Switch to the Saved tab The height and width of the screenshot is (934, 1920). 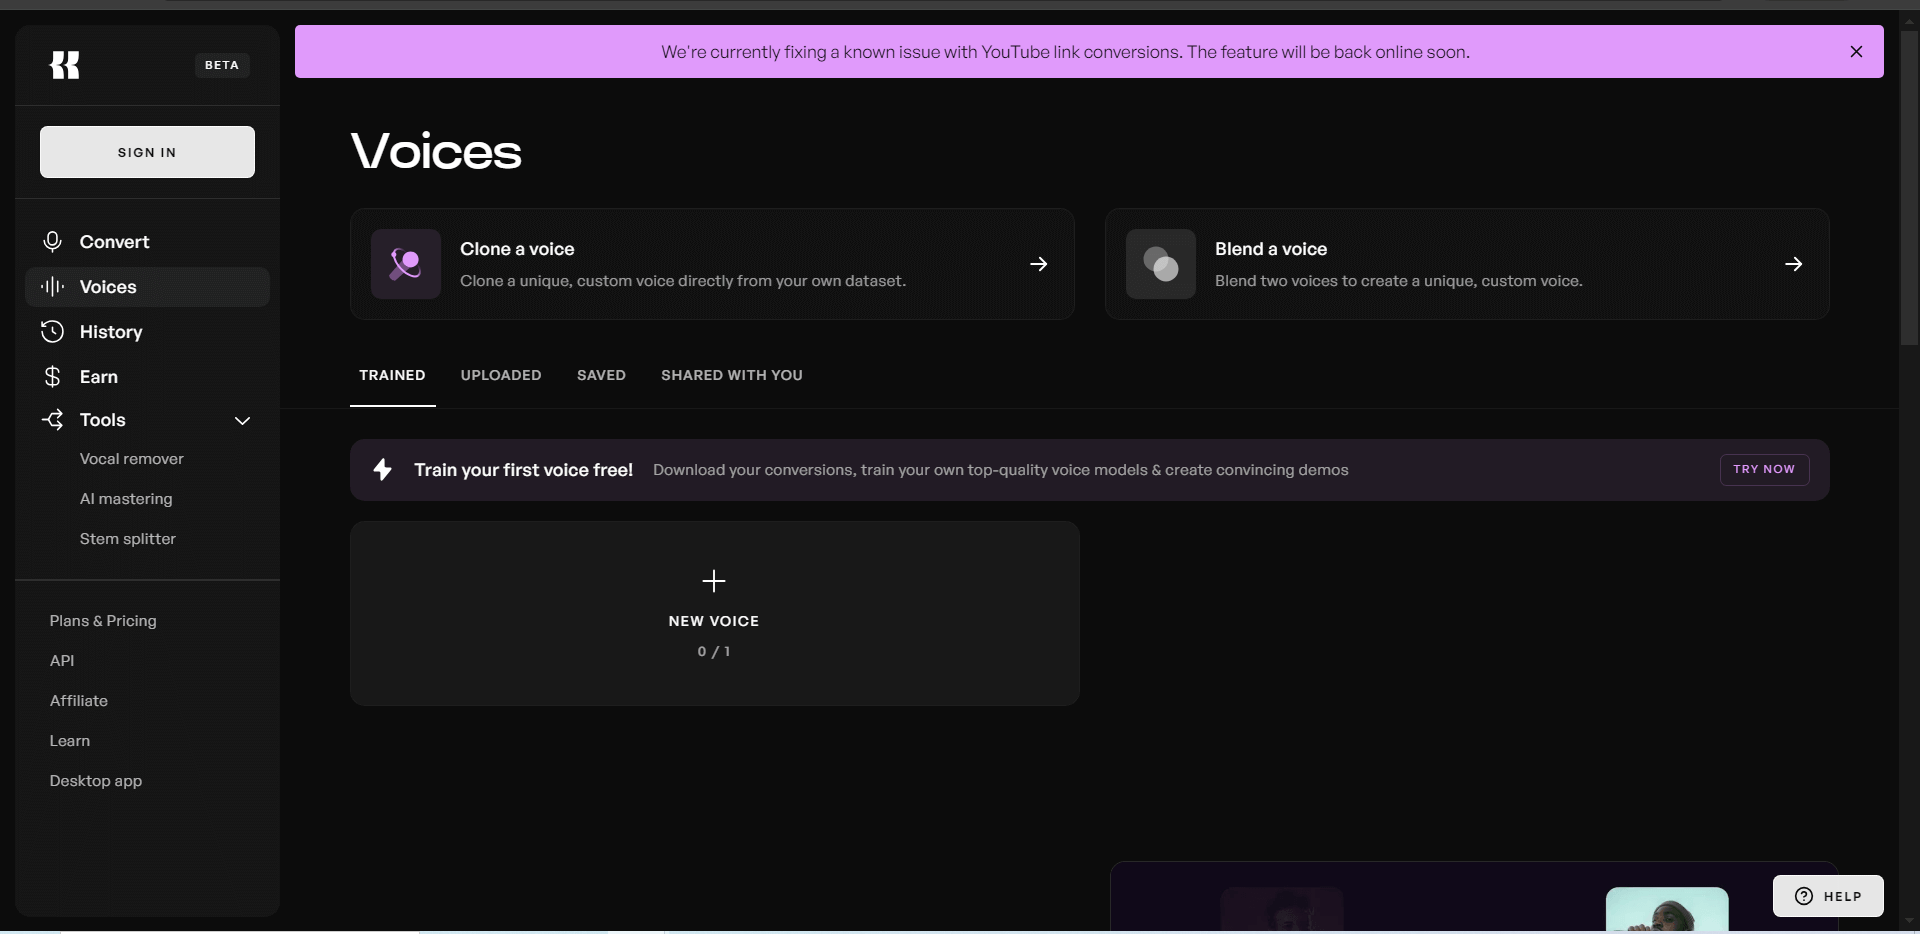(601, 376)
